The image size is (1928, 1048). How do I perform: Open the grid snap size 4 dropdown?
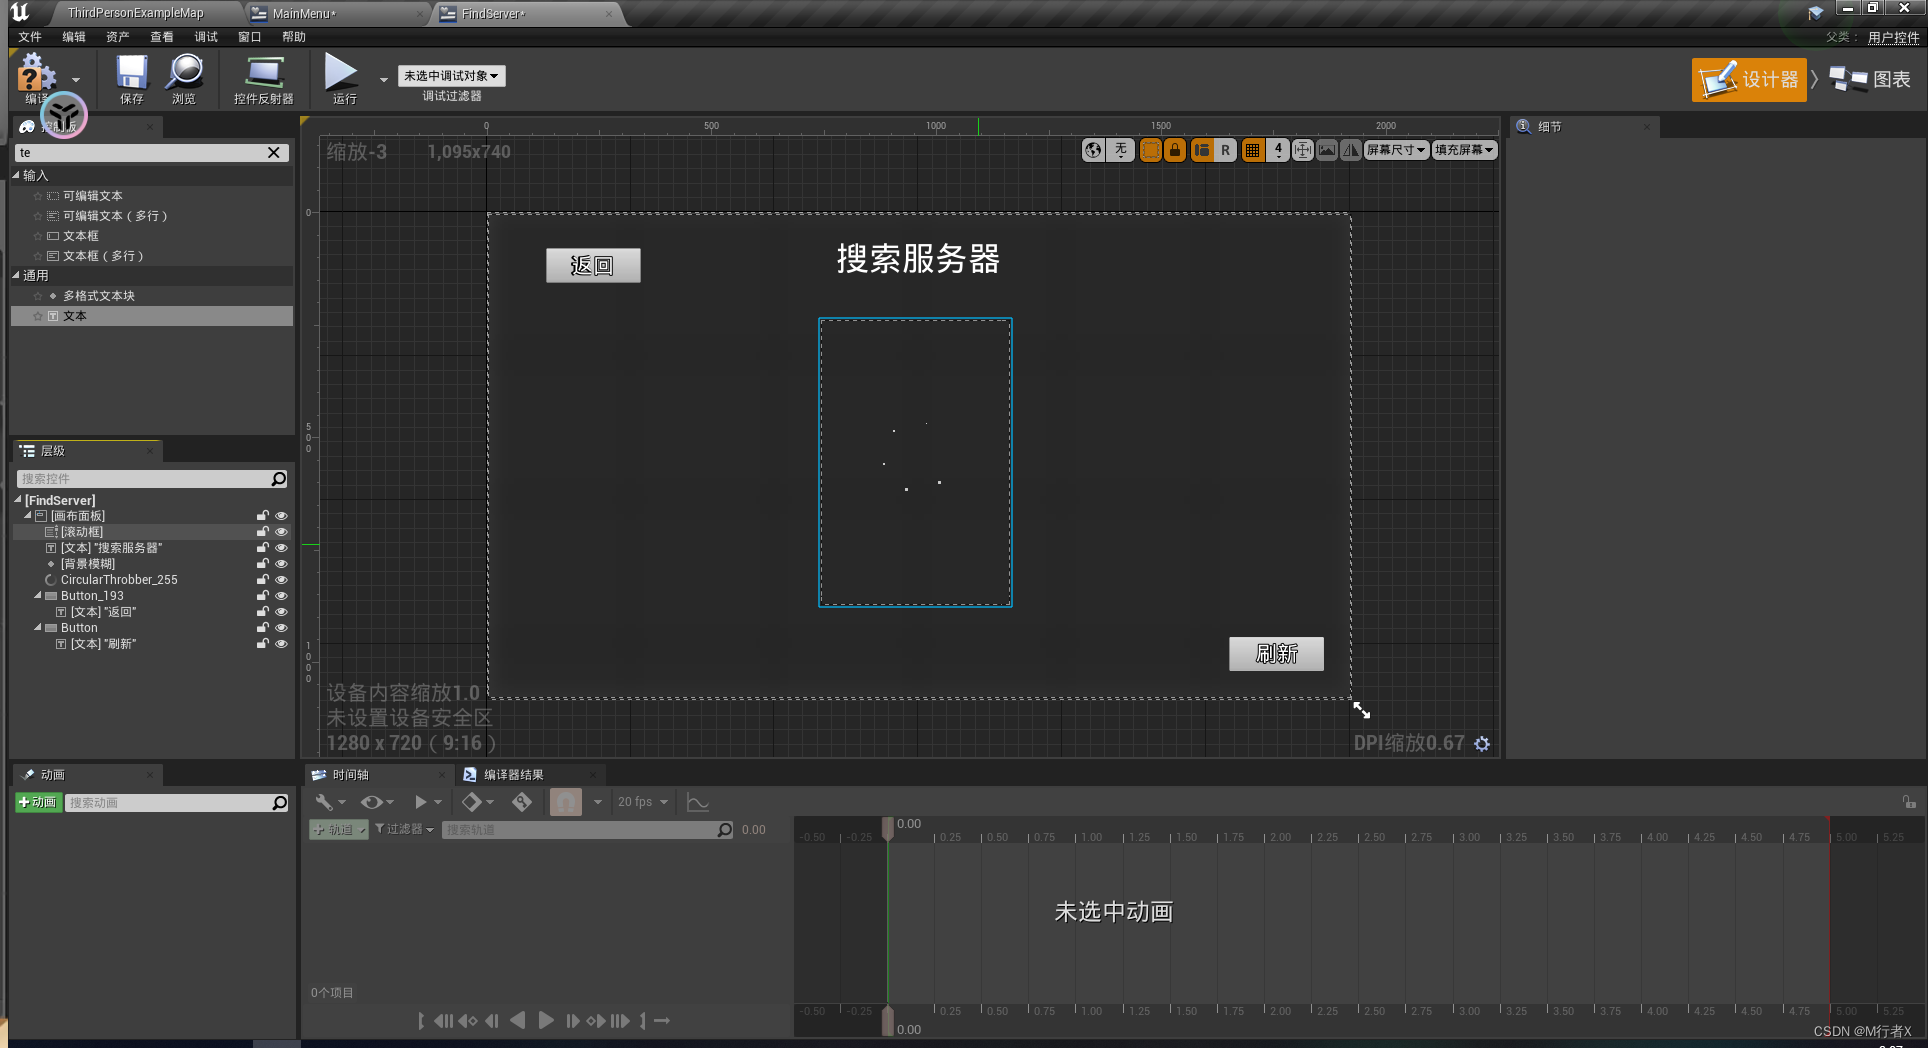click(x=1278, y=150)
